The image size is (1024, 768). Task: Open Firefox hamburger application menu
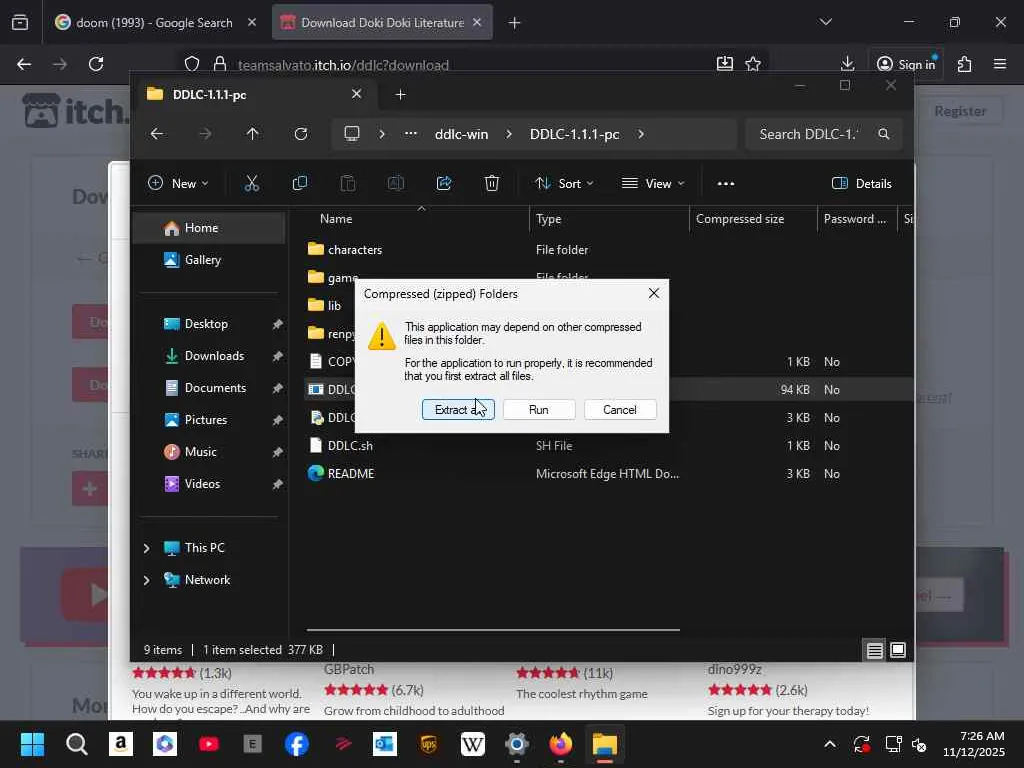[1000, 64]
